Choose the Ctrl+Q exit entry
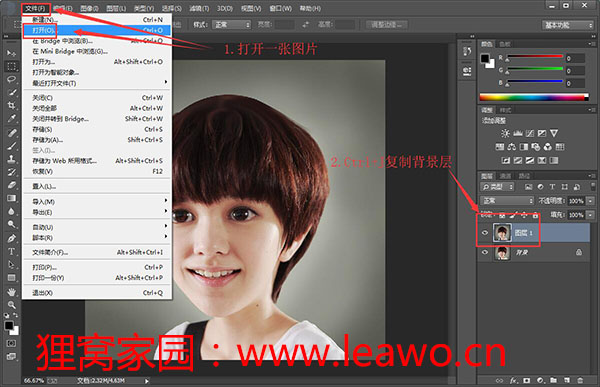The image size is (600, 387). (97, 293)
